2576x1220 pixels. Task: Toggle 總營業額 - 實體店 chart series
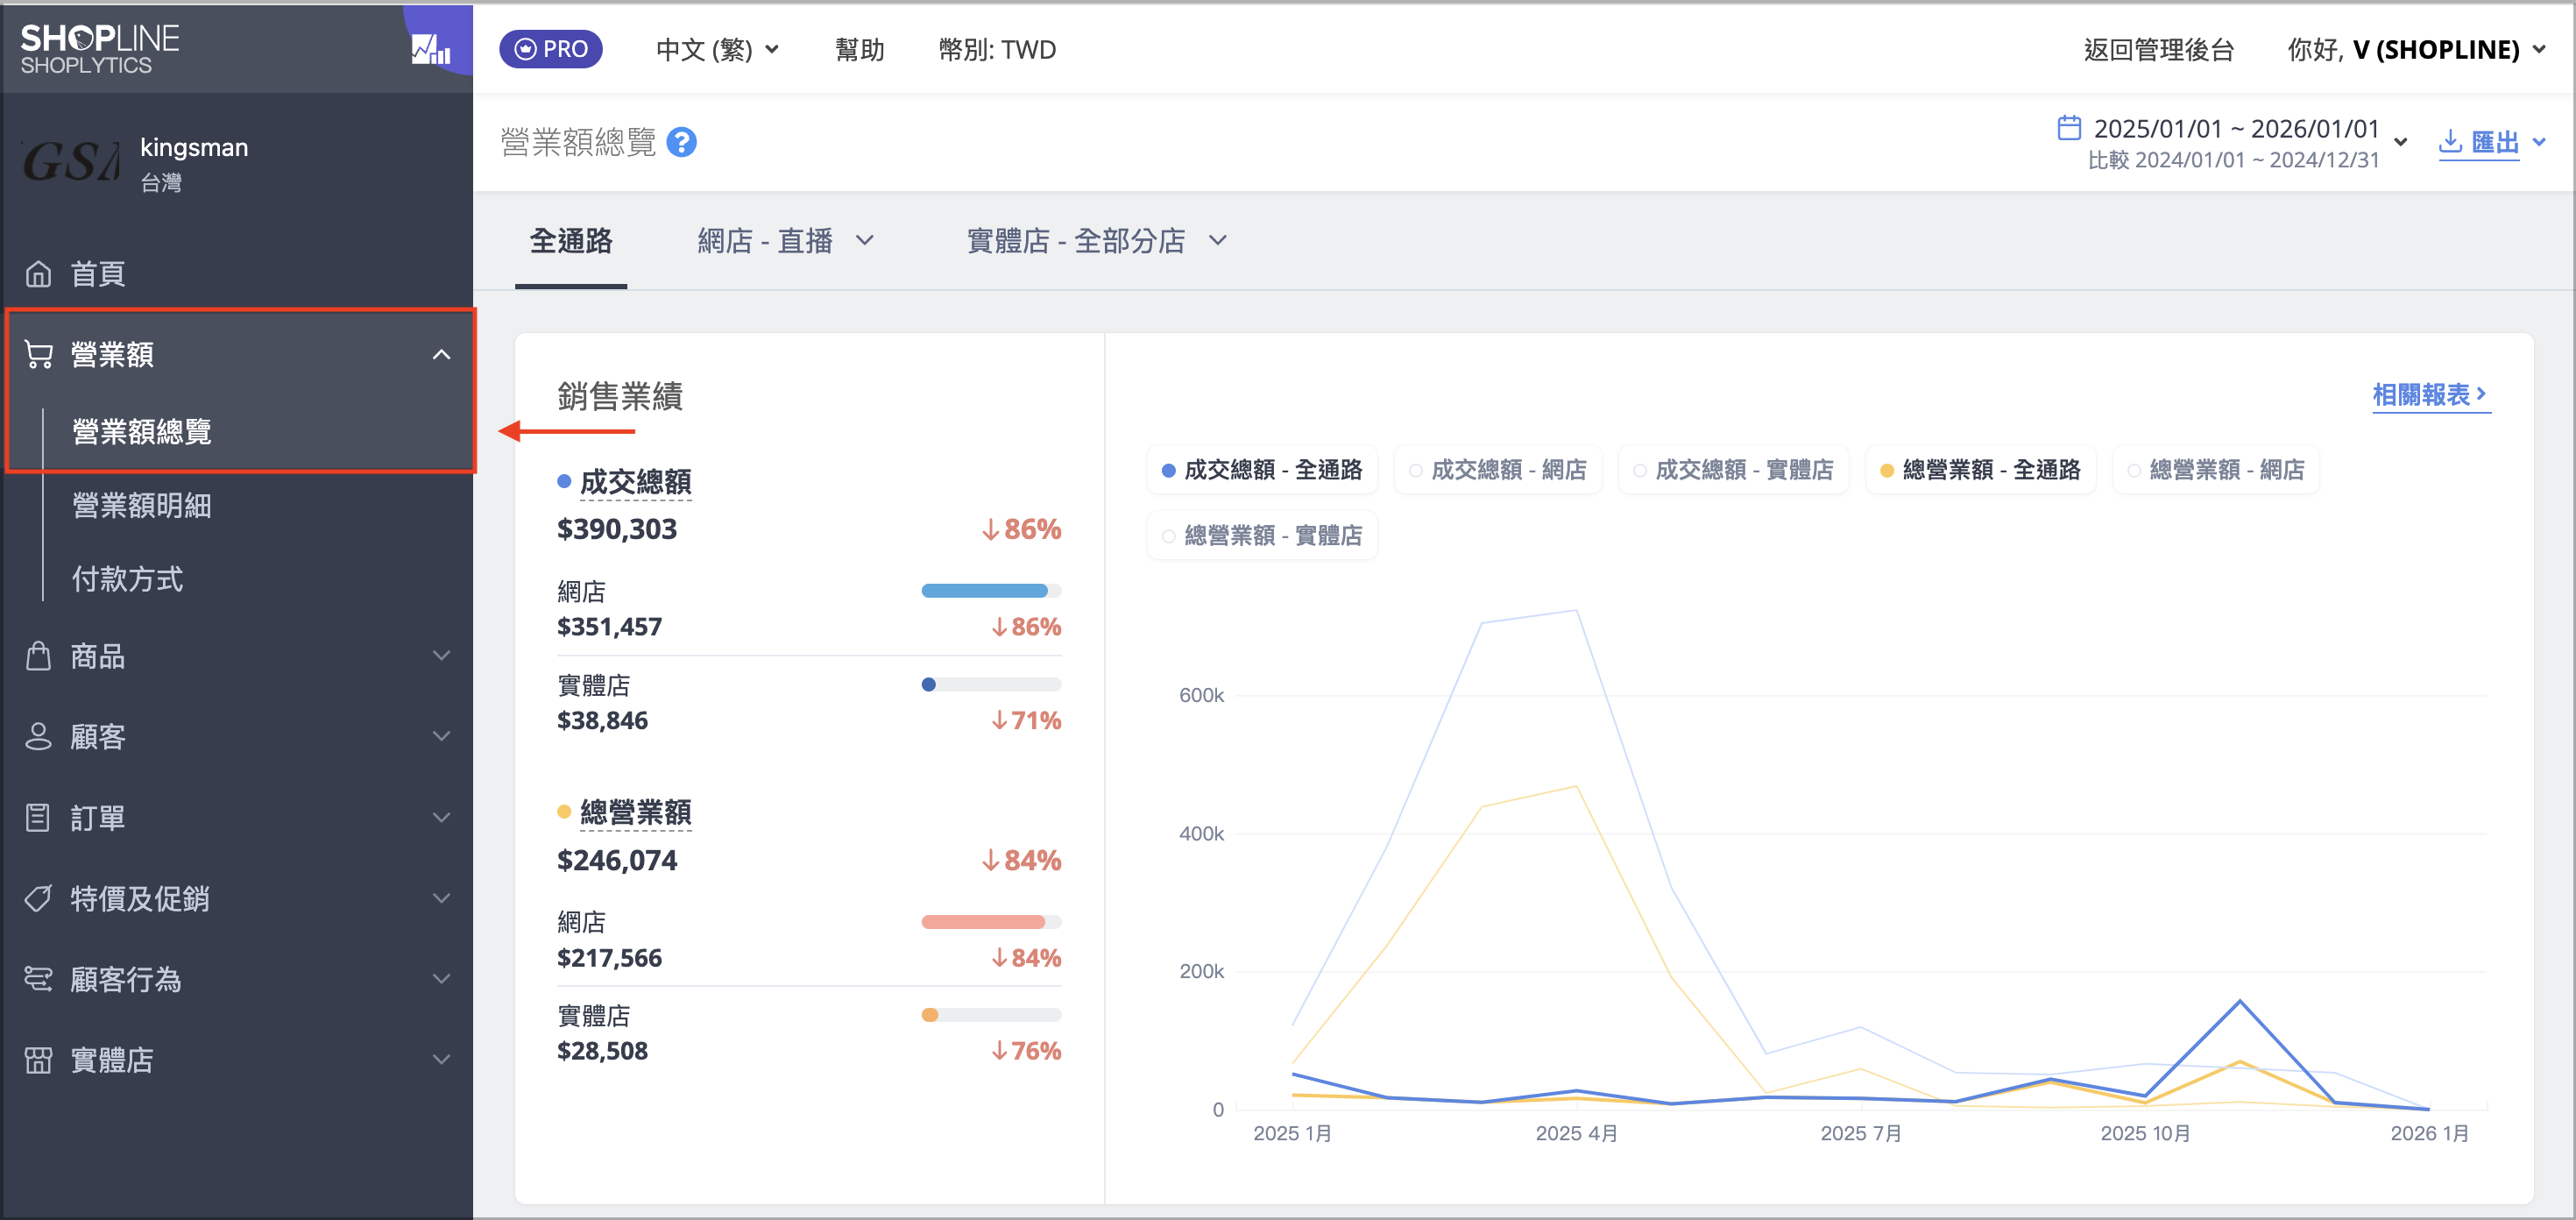click(1261, 535)
